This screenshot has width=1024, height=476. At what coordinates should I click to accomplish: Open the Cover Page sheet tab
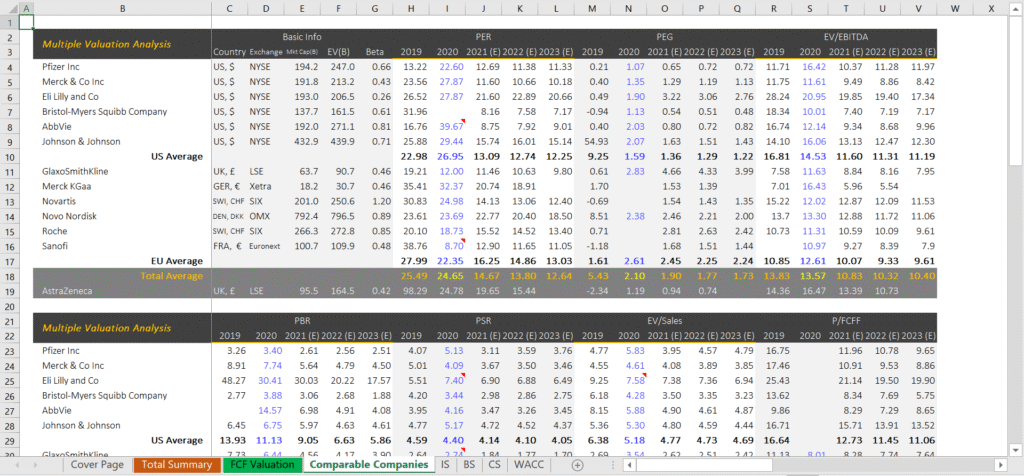click(x=97, y=465)
